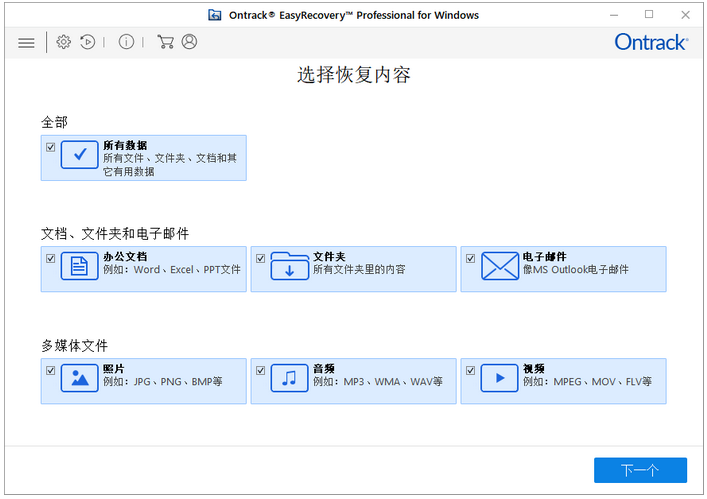Open the settings gear icon
Screen dimensions: 707x499
click(63, 42)
